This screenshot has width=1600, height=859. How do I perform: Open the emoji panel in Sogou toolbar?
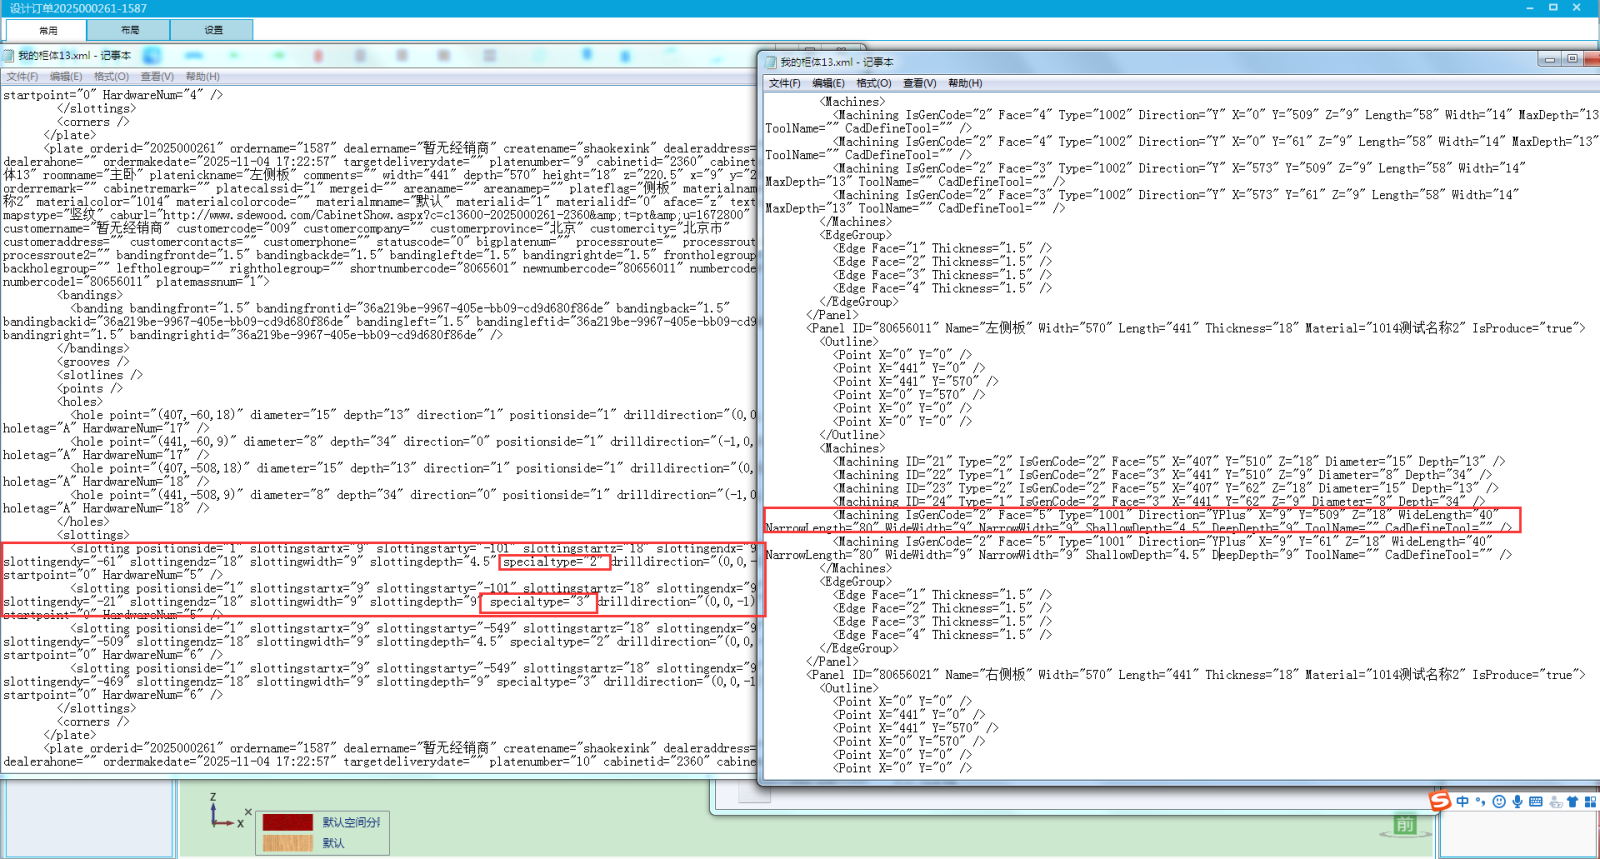tap(1499, 802)
